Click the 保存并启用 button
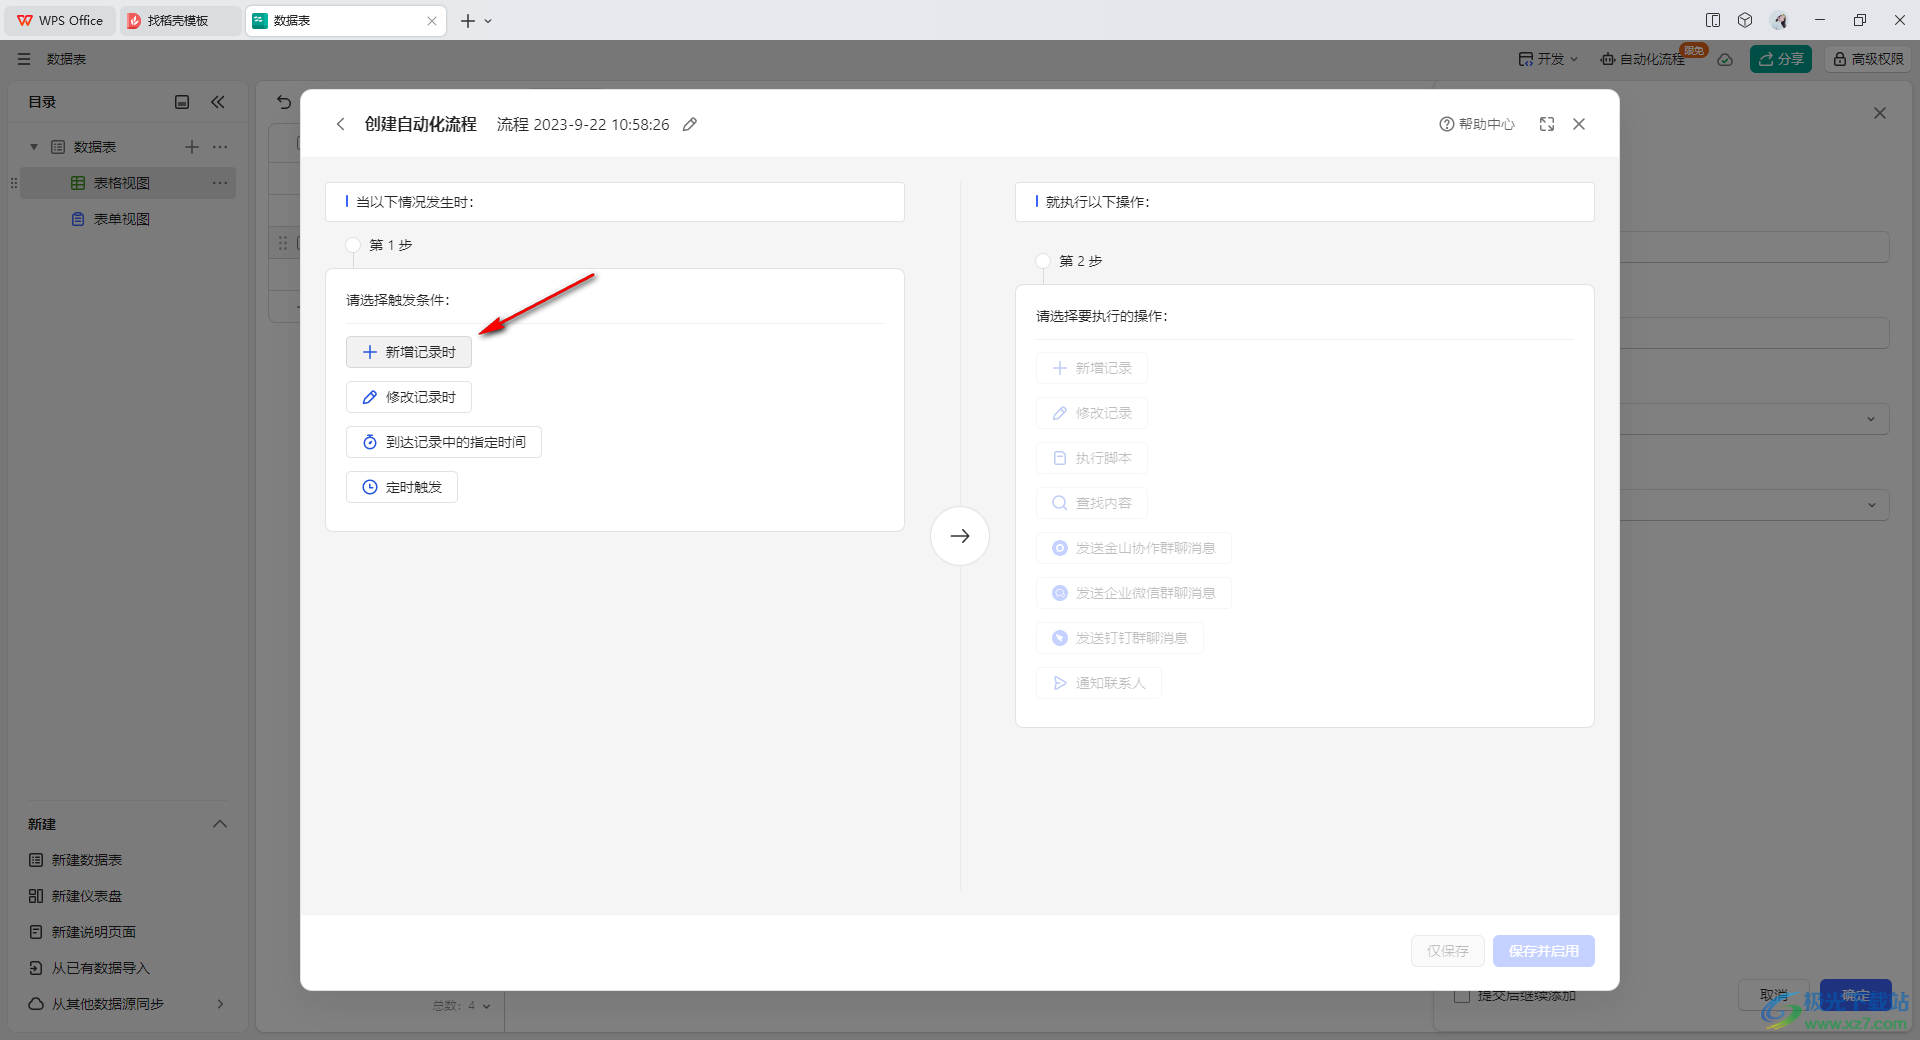This screenshot has width=1920, height=1040. [x=1544, y=951]
